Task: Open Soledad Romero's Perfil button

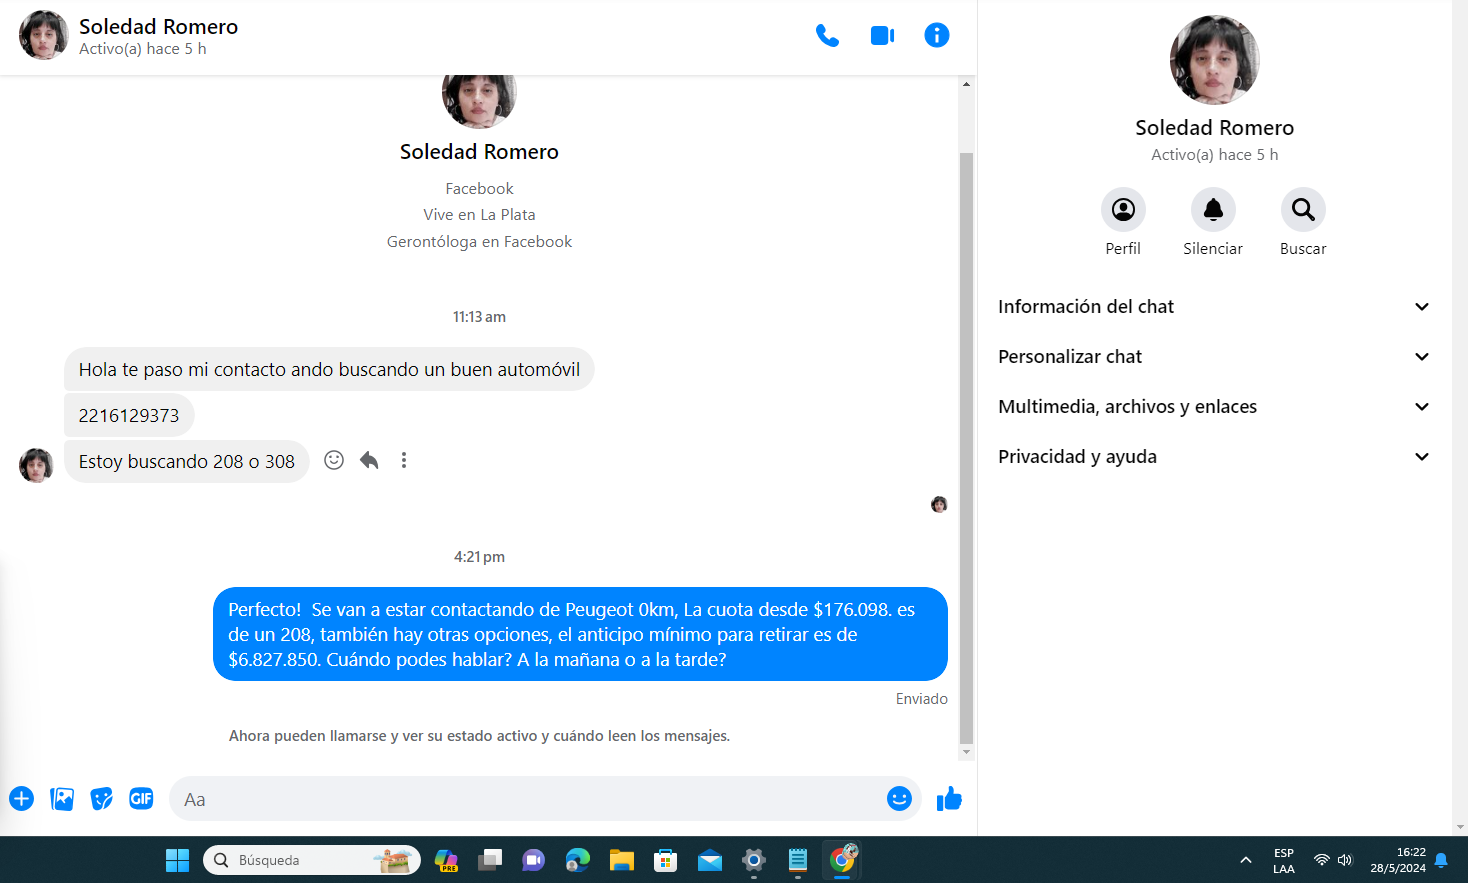Action: coord(1123,210)
